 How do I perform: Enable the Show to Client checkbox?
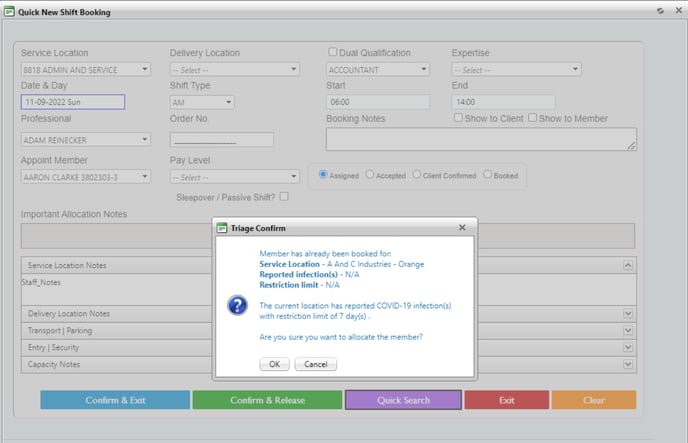click(458, 118)
